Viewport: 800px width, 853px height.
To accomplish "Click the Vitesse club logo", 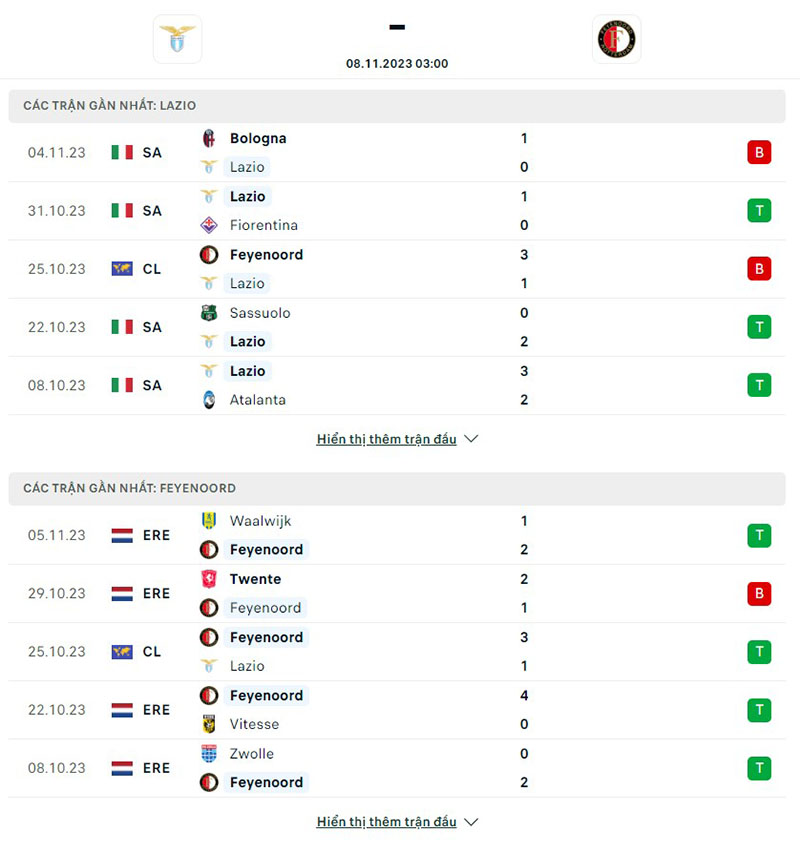I will [x=209, y=724].
